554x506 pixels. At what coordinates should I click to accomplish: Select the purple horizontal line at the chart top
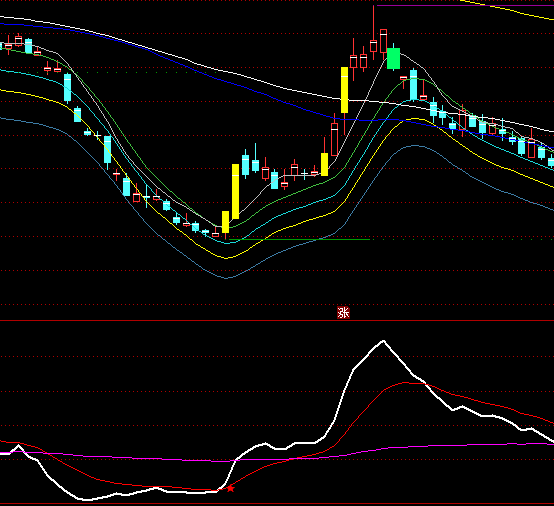click(x=465, y=5)
